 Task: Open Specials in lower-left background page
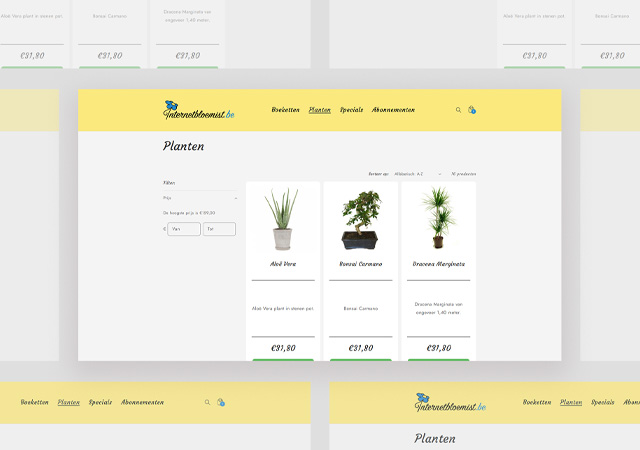tap(100, 402)
